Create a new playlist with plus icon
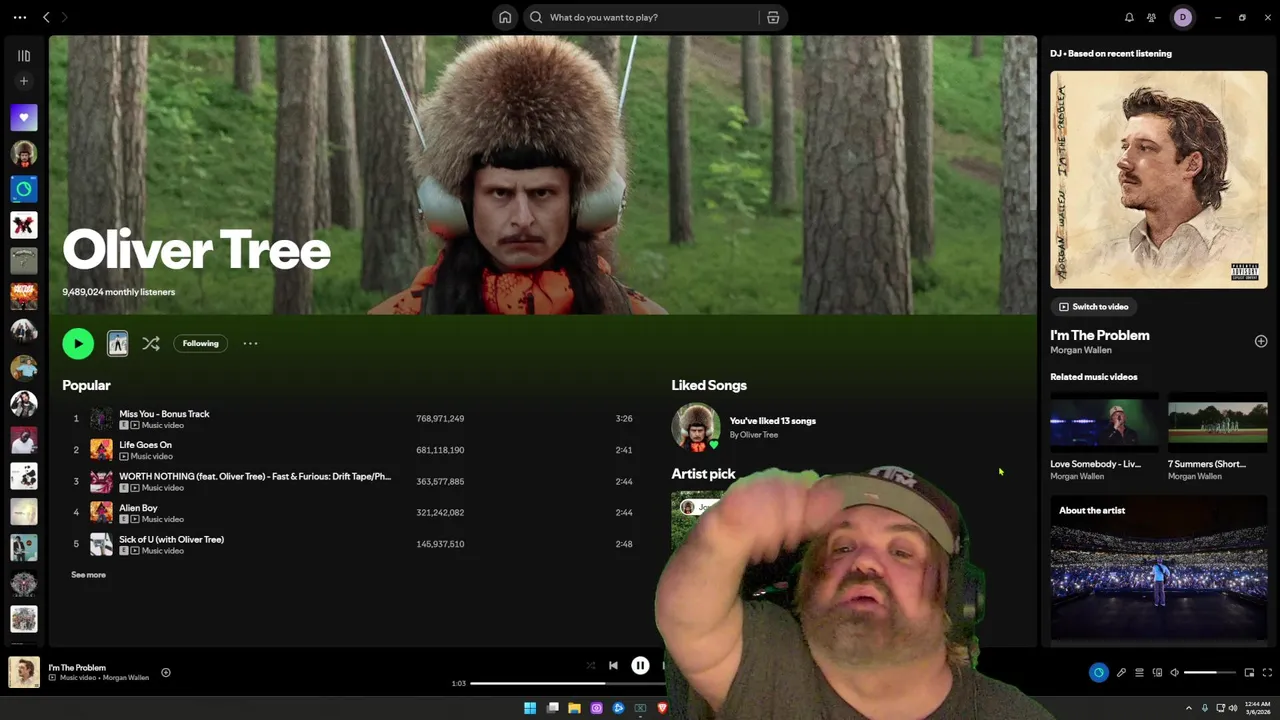Image resolution: width=1280 pixels, height=720 pixels. tap(24, 81)
